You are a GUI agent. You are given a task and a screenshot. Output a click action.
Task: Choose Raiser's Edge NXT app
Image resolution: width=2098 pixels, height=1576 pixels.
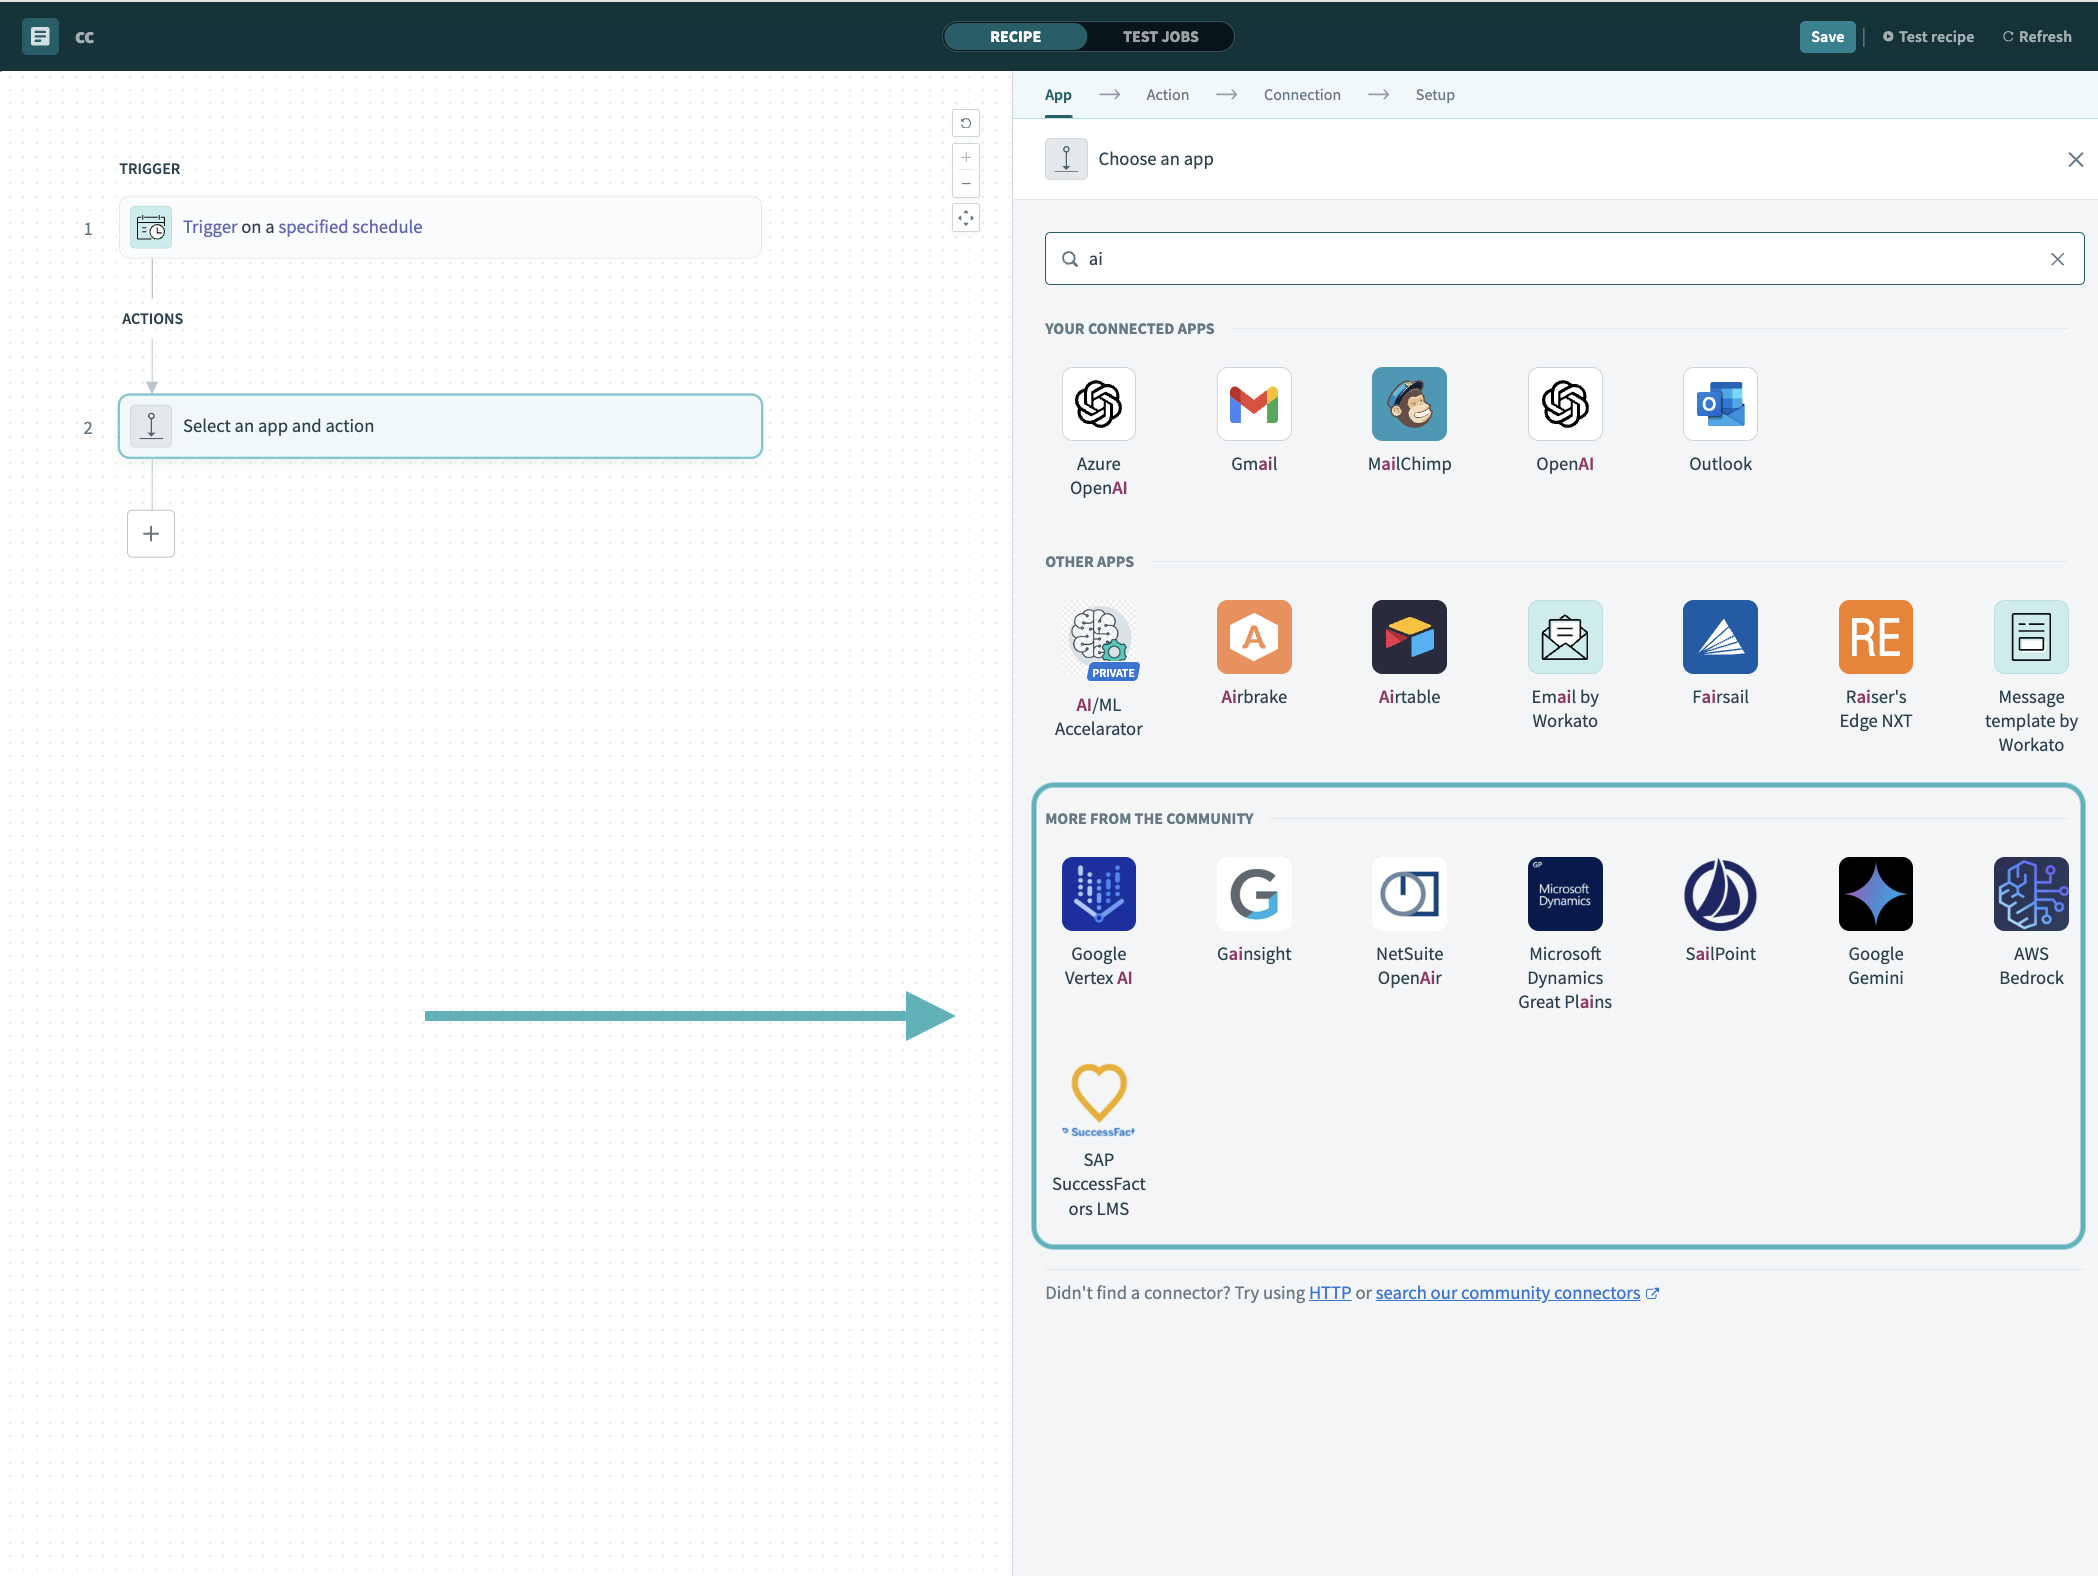point(1875,638)
